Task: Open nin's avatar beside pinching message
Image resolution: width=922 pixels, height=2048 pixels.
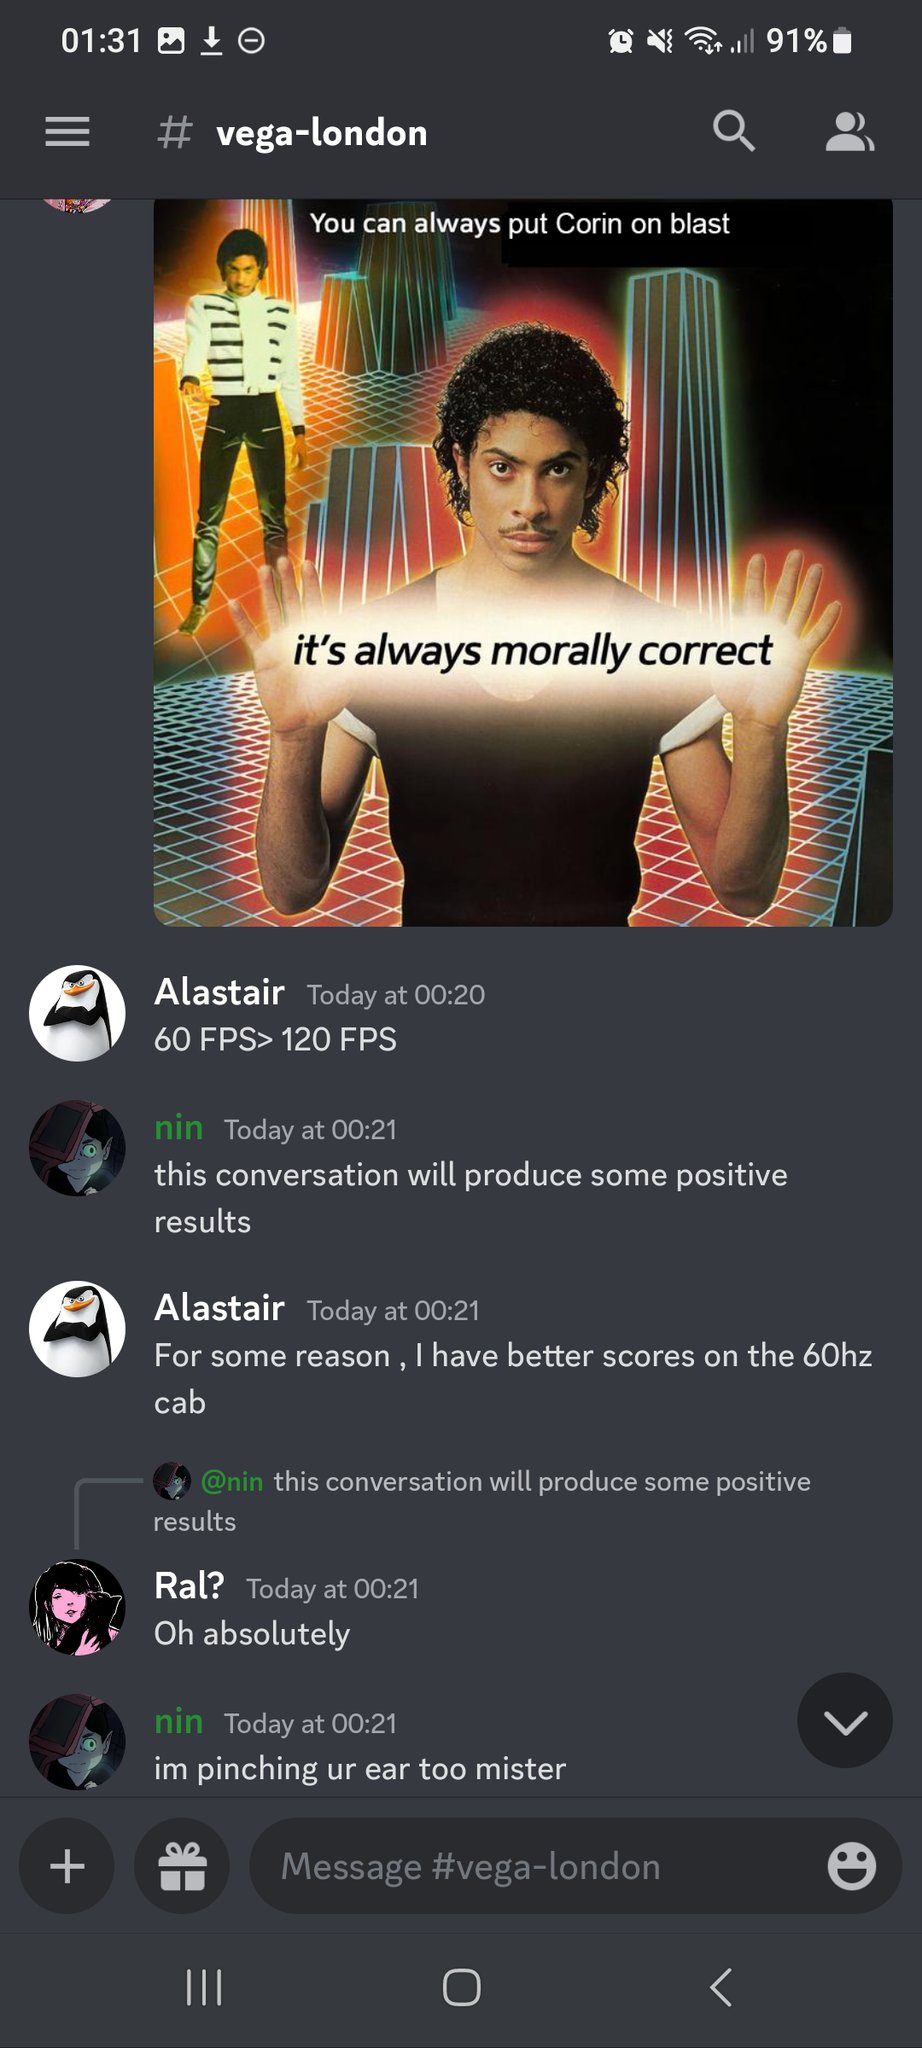Action: click(x=77, y=1741)
